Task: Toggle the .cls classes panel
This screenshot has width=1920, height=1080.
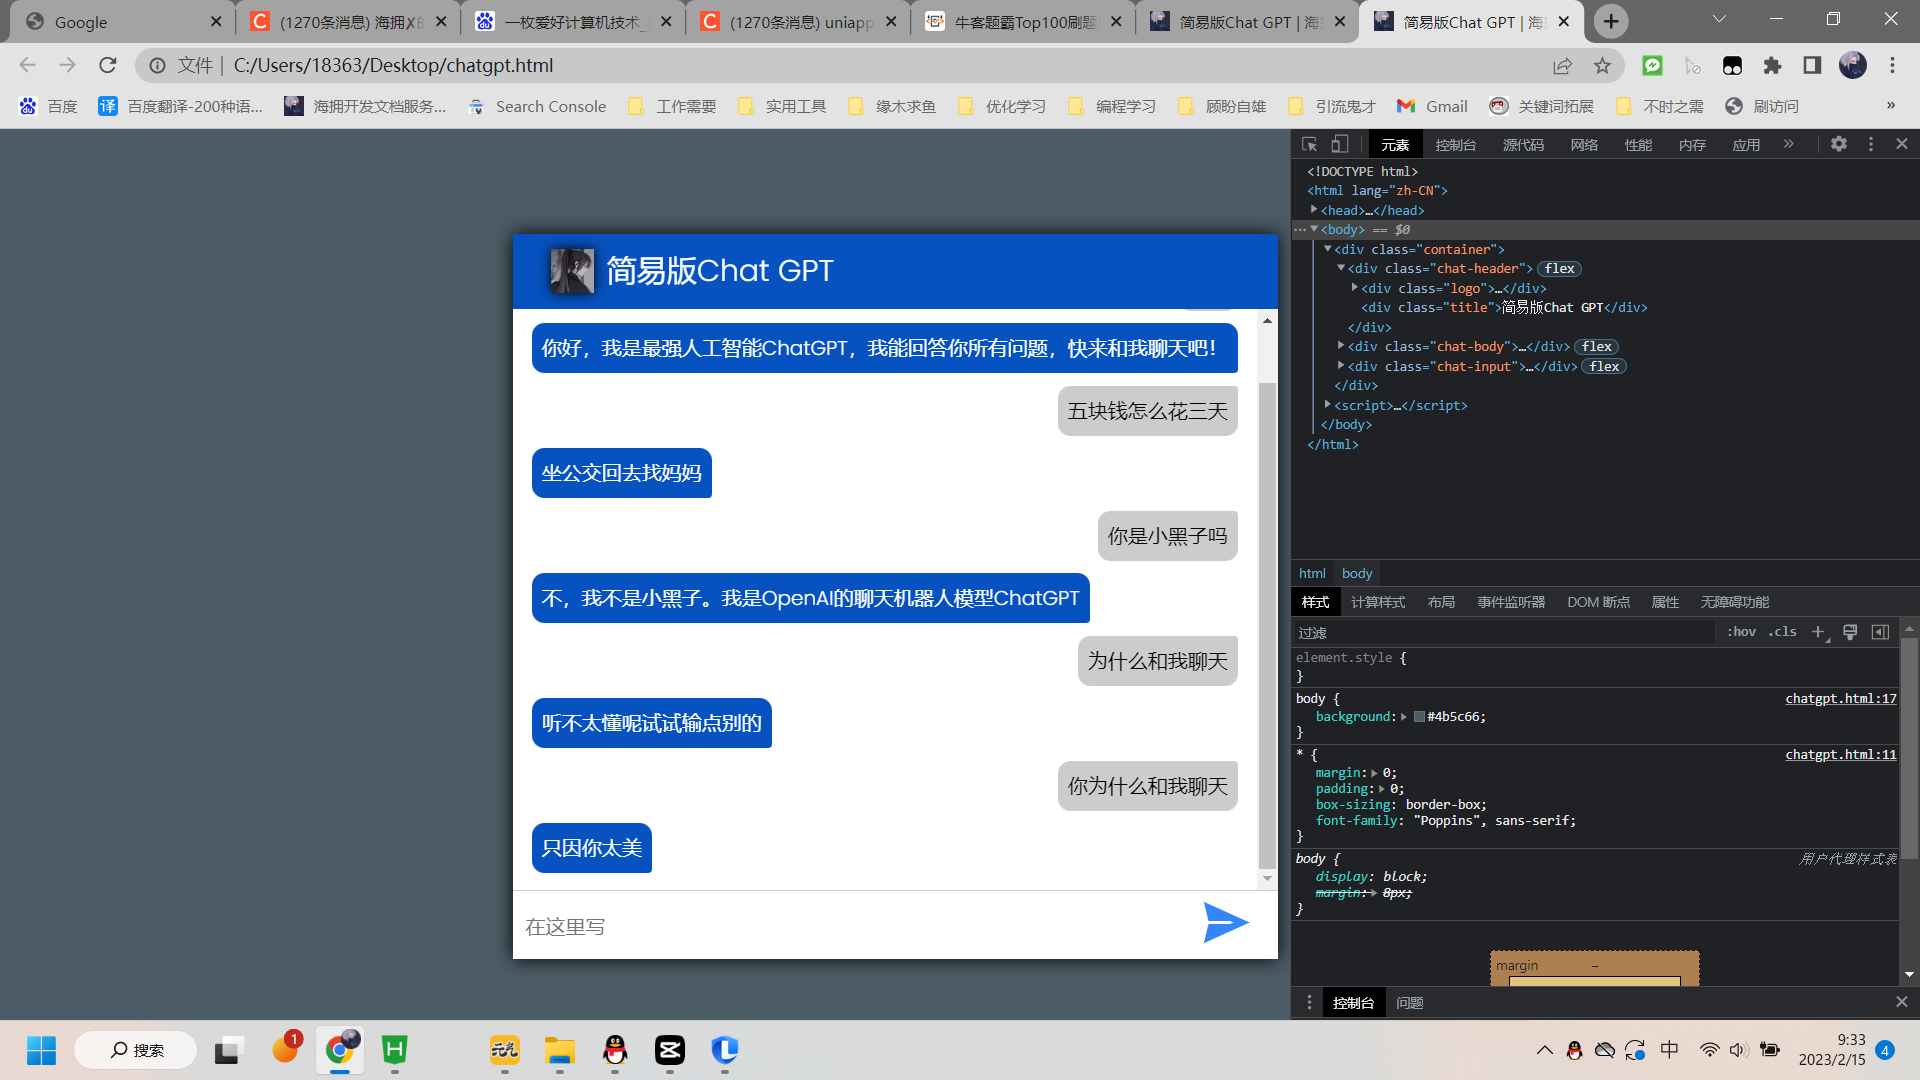Action: coord(1782,632)
